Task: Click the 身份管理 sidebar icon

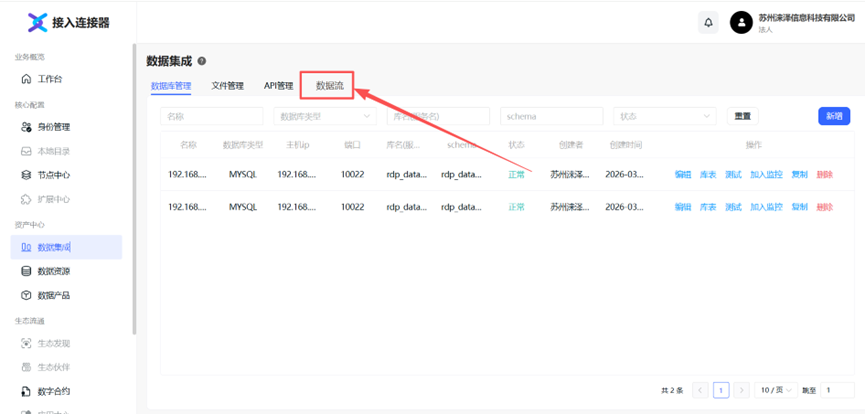Action: point(27,127)
